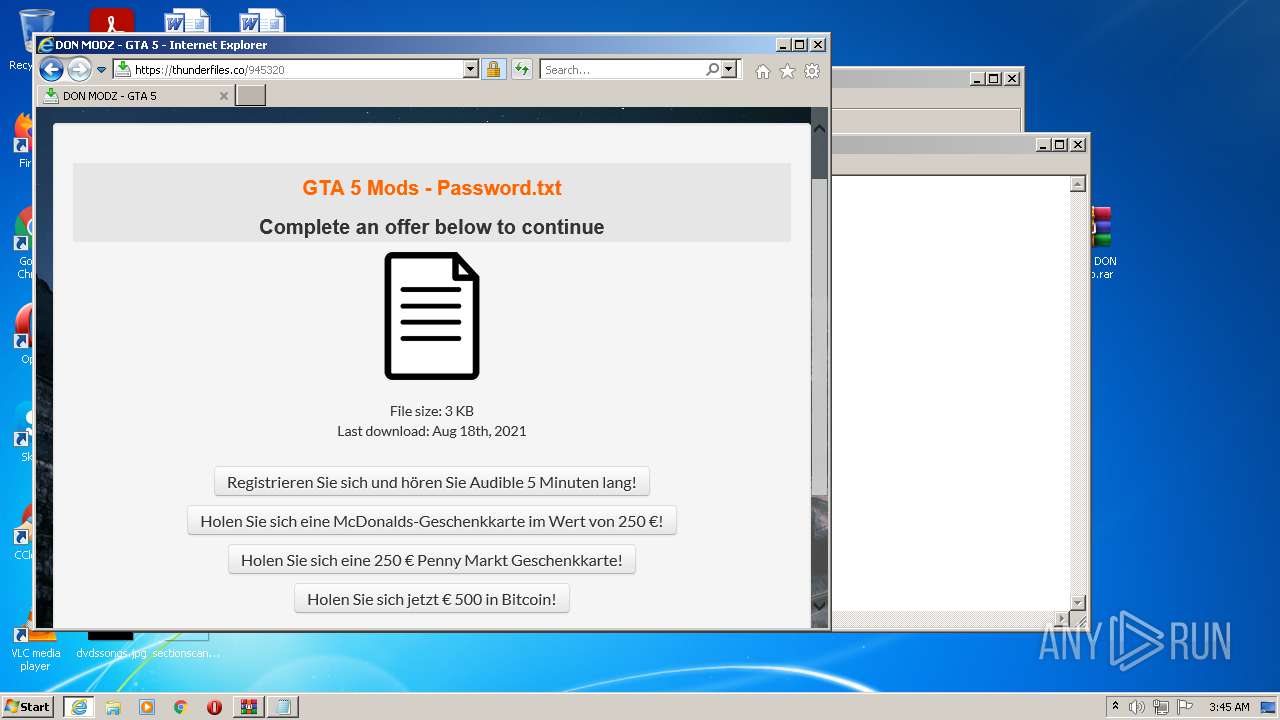The image size is (1280, 720).
Task: Click the network tray icon
Action: 1161,707
